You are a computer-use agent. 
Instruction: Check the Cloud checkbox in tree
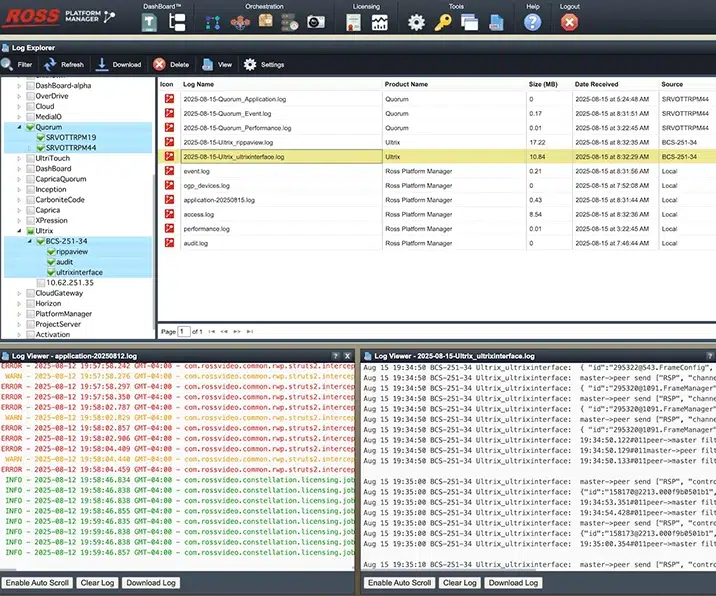[31, 106]
